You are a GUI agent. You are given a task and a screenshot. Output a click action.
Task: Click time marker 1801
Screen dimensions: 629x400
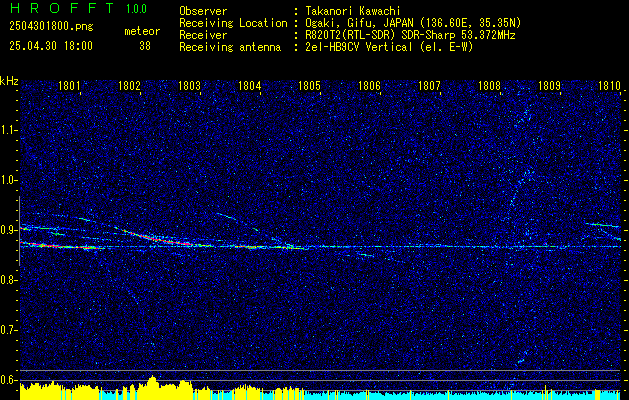pos(69,85)
